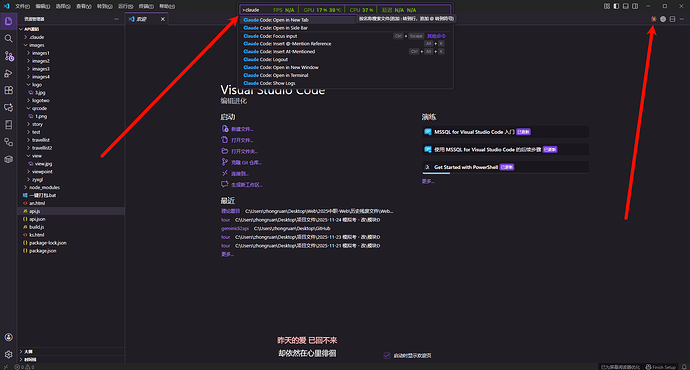
Task: Open 1.png under qrcode folder
Action: point(70,116)
